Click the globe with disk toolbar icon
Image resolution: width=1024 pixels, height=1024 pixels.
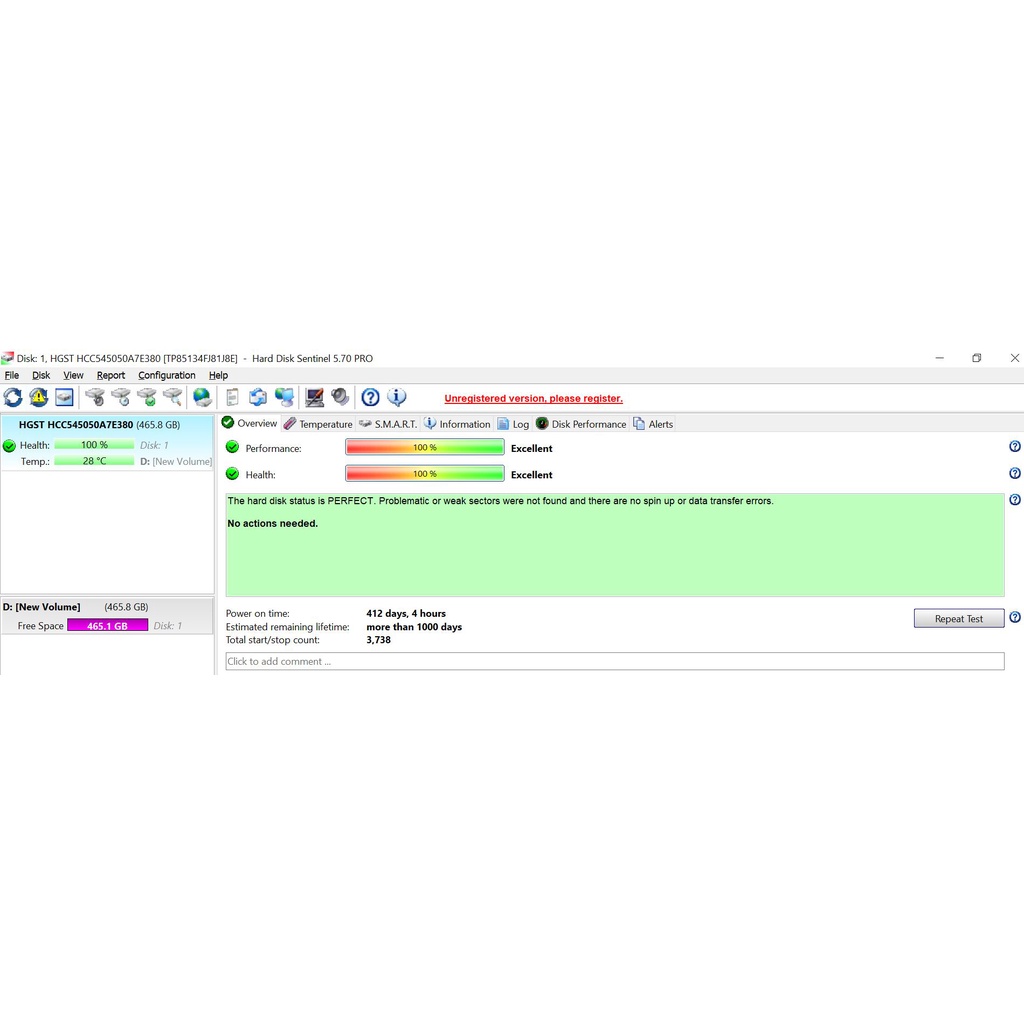click(202, 398)
